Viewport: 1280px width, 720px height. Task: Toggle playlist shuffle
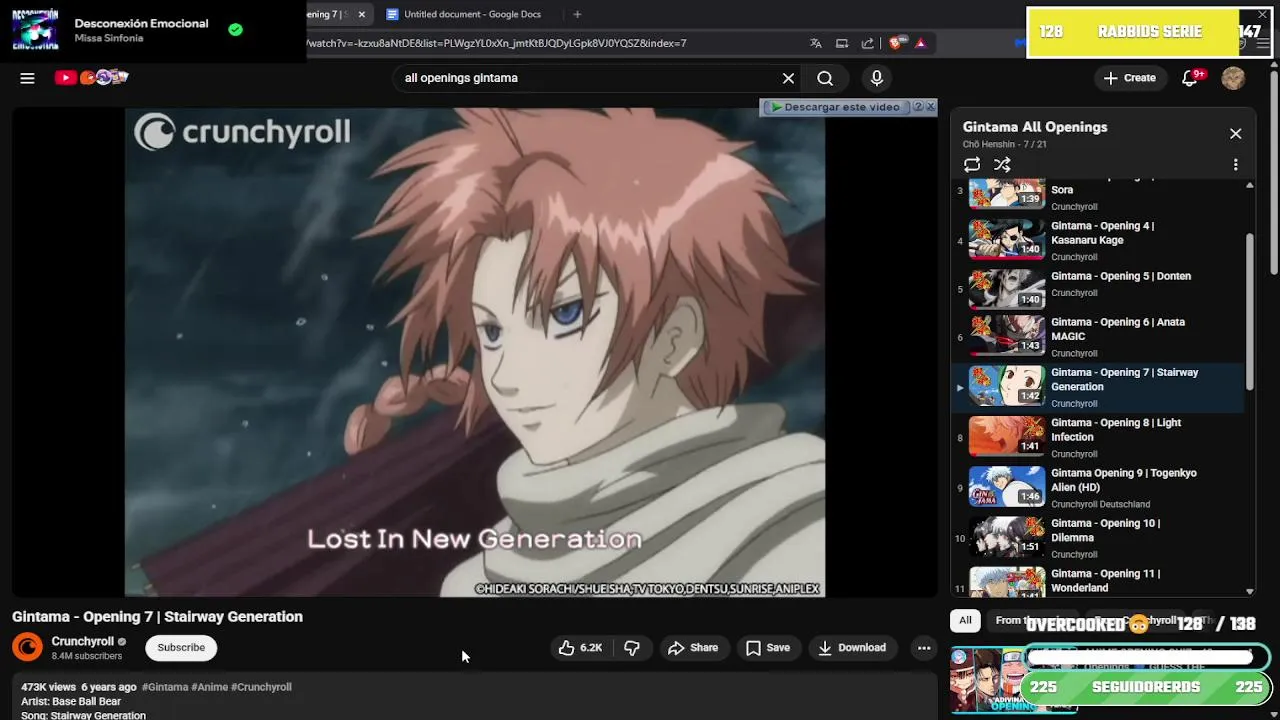click(1002, 165)
